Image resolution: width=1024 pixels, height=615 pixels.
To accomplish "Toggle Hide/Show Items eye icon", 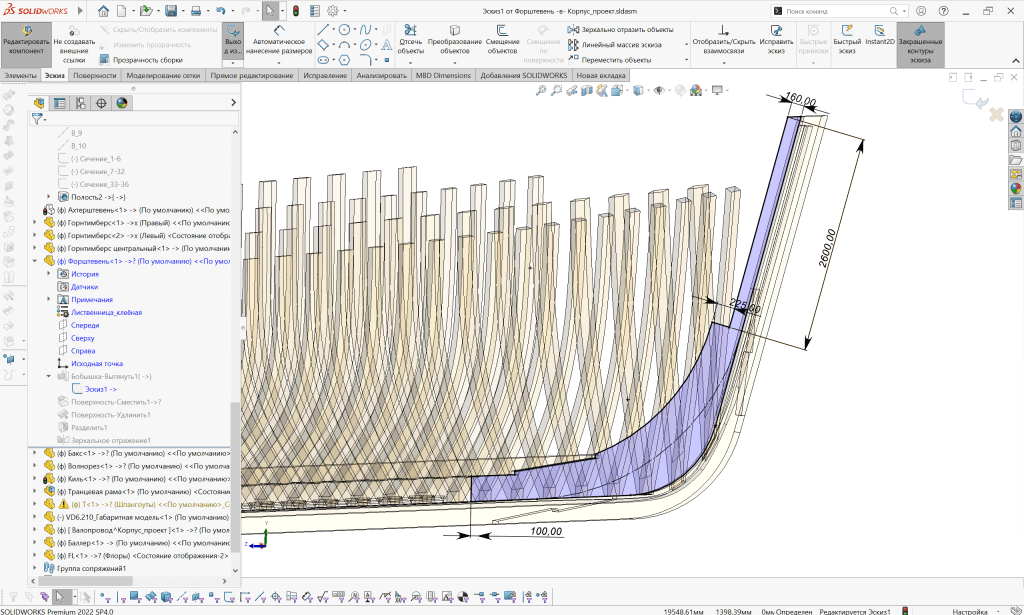I will point(658,90).
